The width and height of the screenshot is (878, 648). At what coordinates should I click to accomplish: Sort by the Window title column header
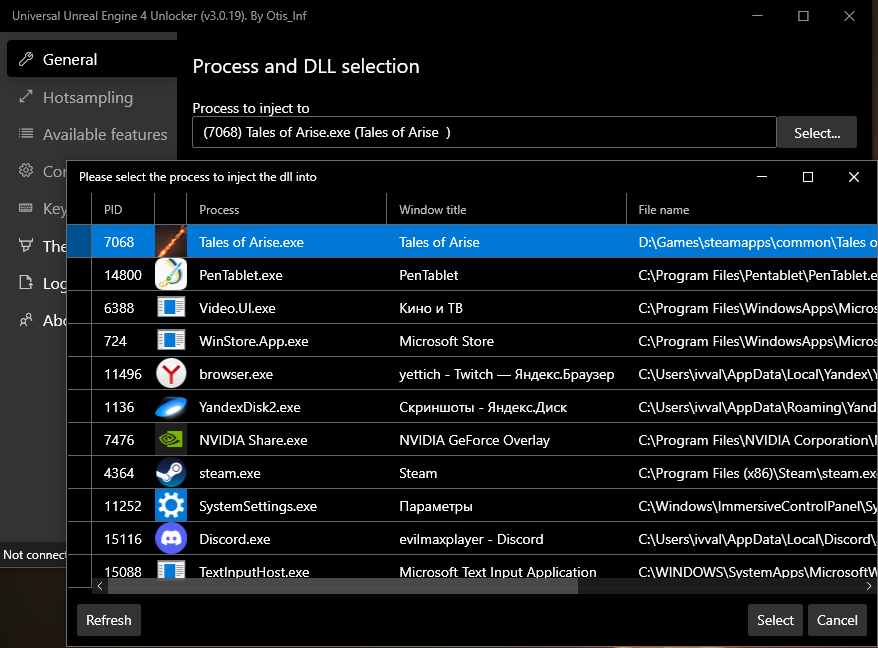coord(506,209)
